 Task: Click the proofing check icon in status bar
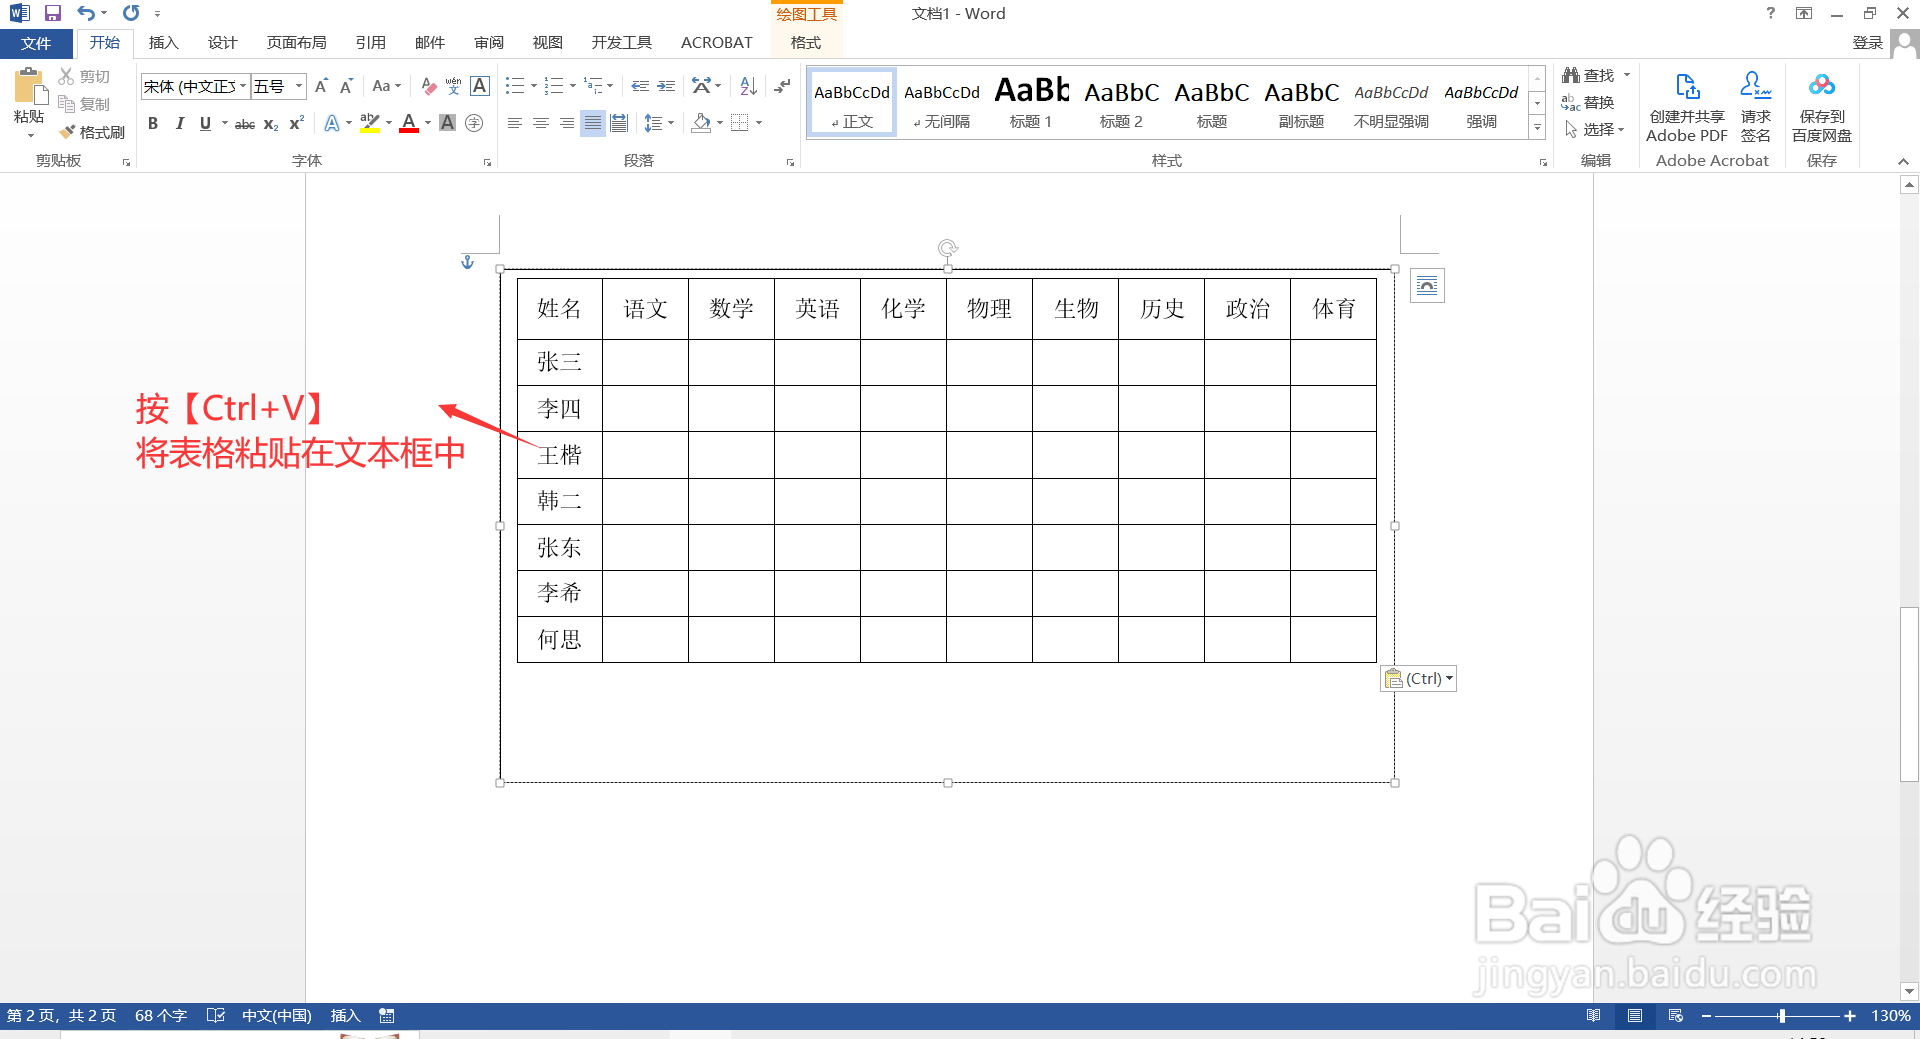pyautogui.click(x=215, y=1016)
